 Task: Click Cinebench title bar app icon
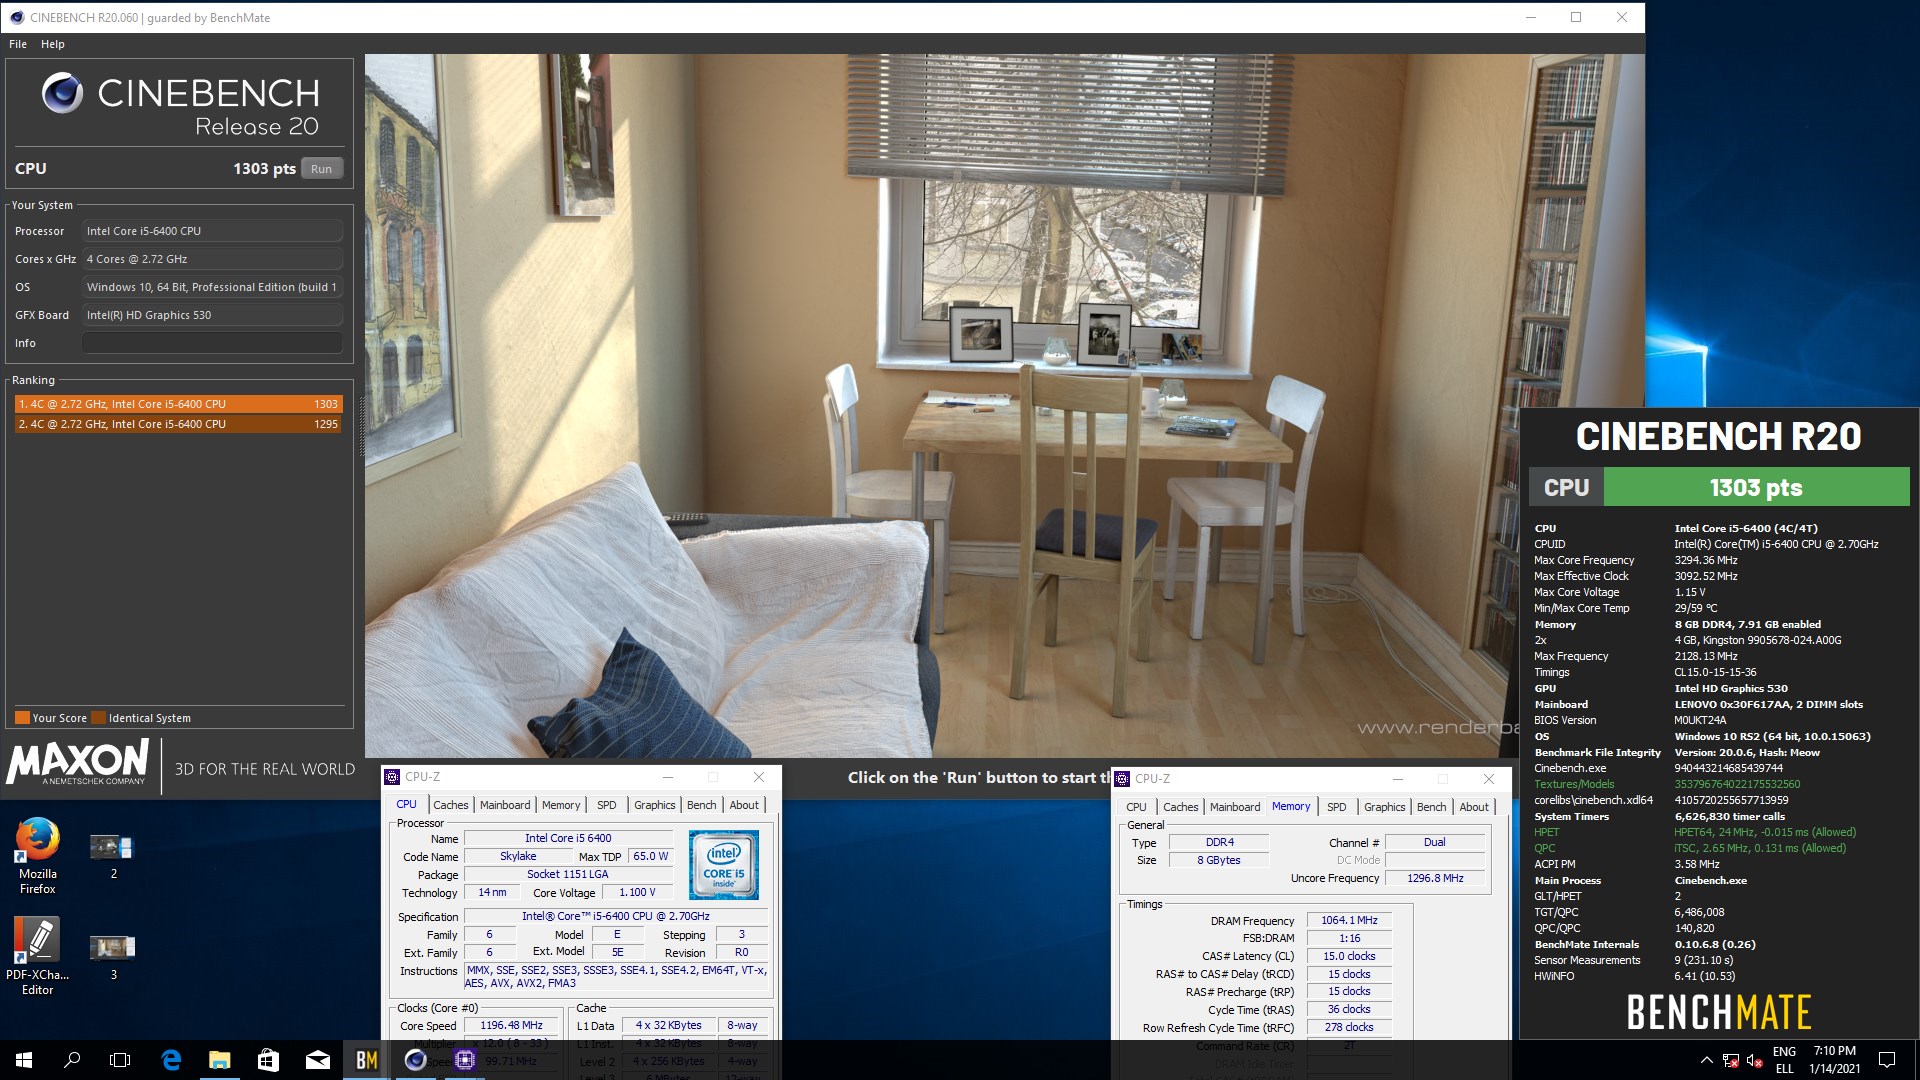pyautogui.click(x=17, y=17)
